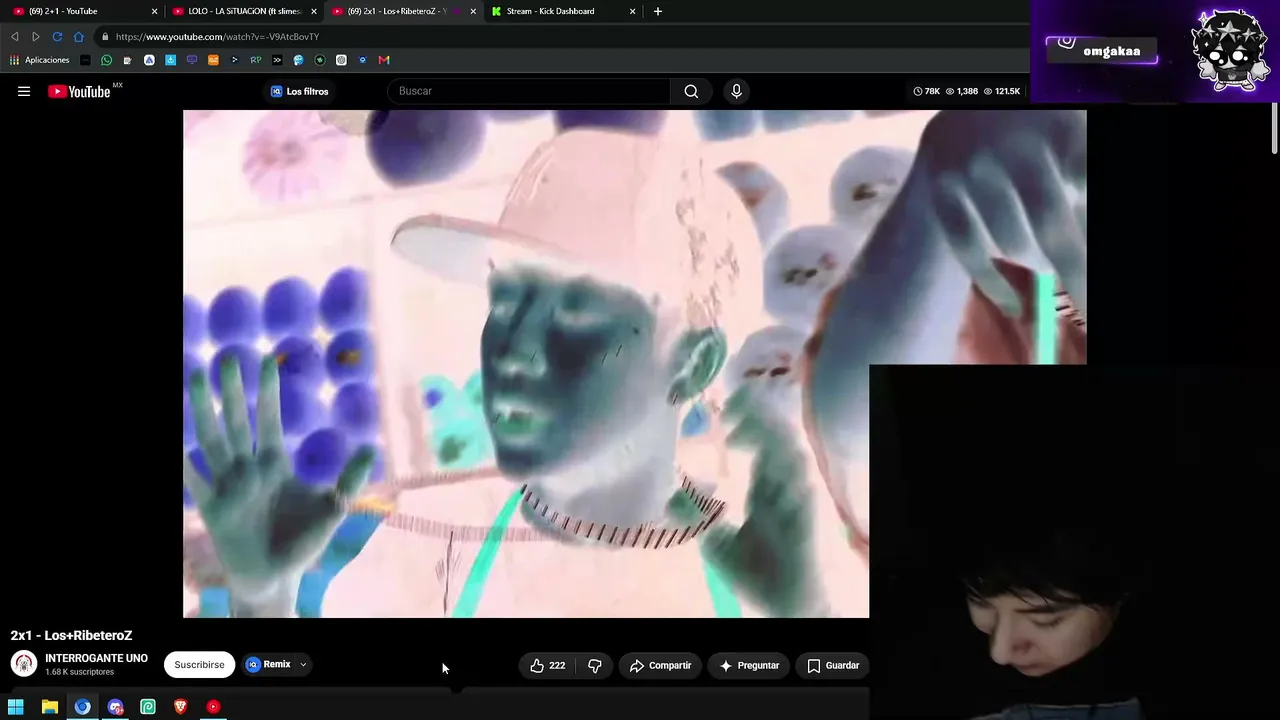
Task: Go back in browser history
Action: point(15,37)
